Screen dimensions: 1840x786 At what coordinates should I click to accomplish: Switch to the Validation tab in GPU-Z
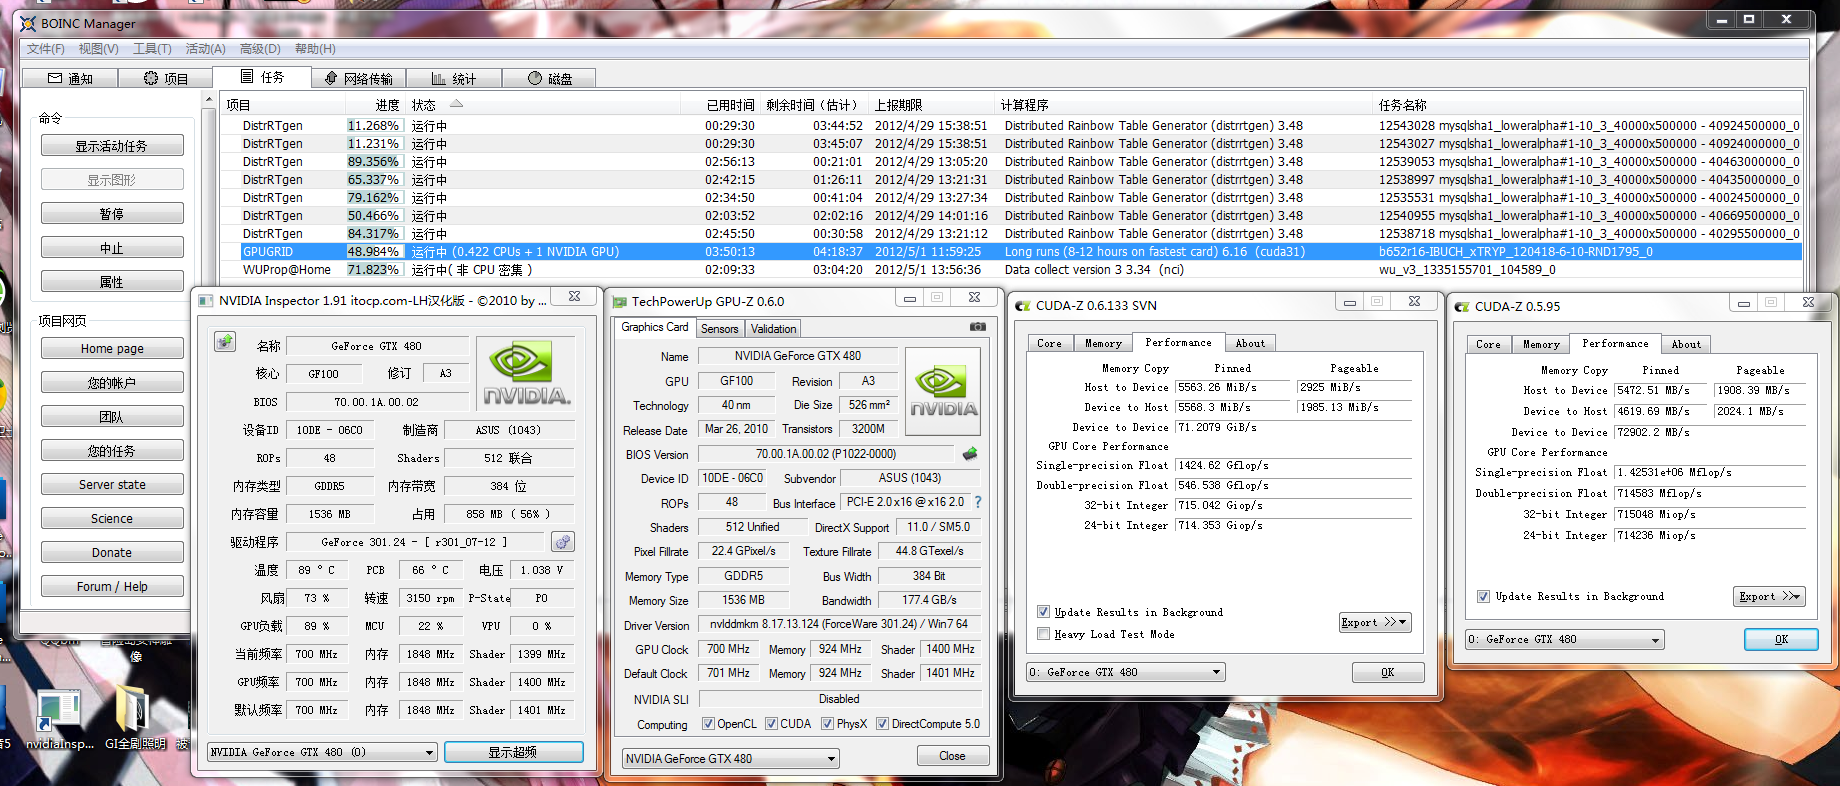pyautogui.click(x=773, y=329)
